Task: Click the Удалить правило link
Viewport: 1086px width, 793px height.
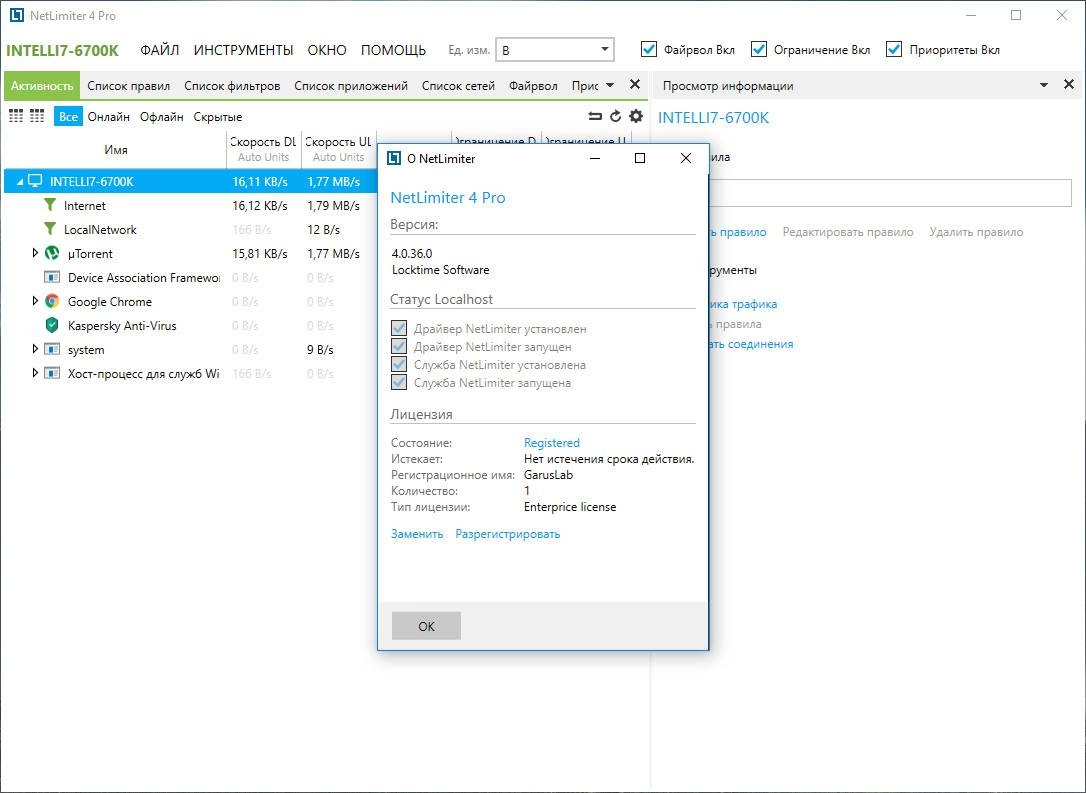Action: 976,232
